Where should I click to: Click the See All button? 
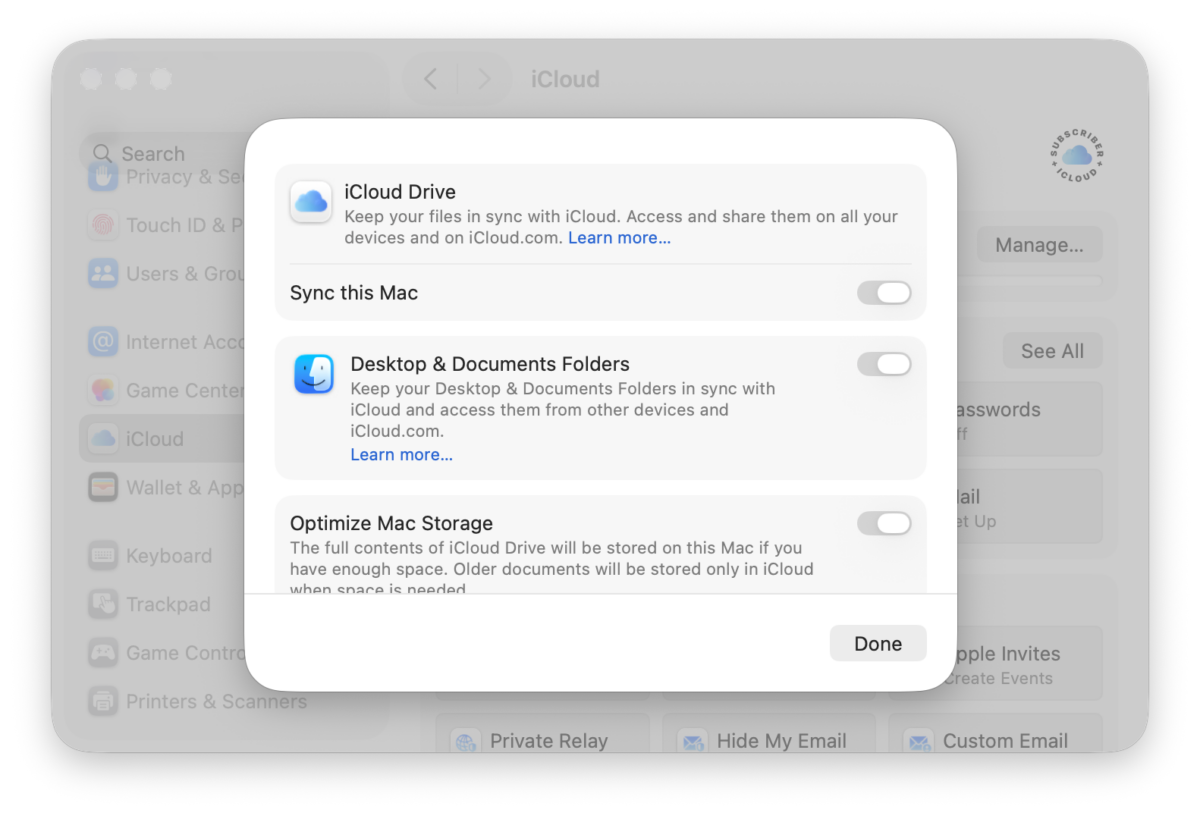(x=1052, y=351)
